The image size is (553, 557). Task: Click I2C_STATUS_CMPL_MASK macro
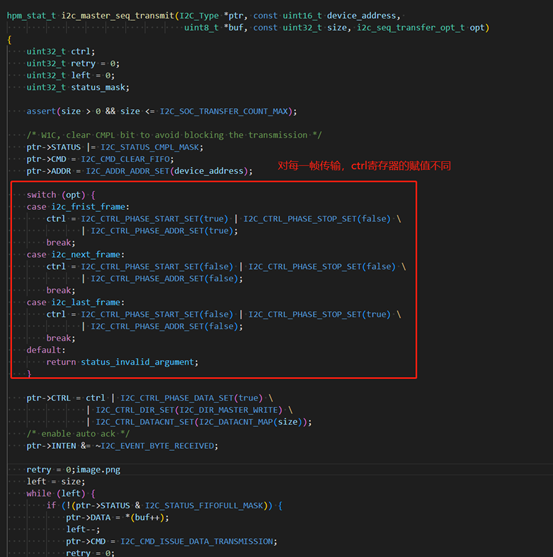coord(150,147)
